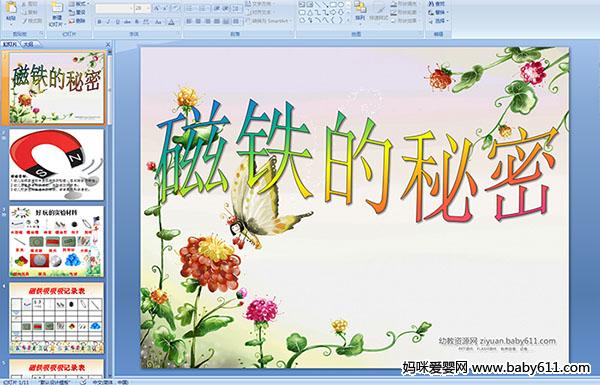Image resolution: width=600 pixels, height=385 pixels.
Task: Open line spacing options
Action: coord(237,8)
